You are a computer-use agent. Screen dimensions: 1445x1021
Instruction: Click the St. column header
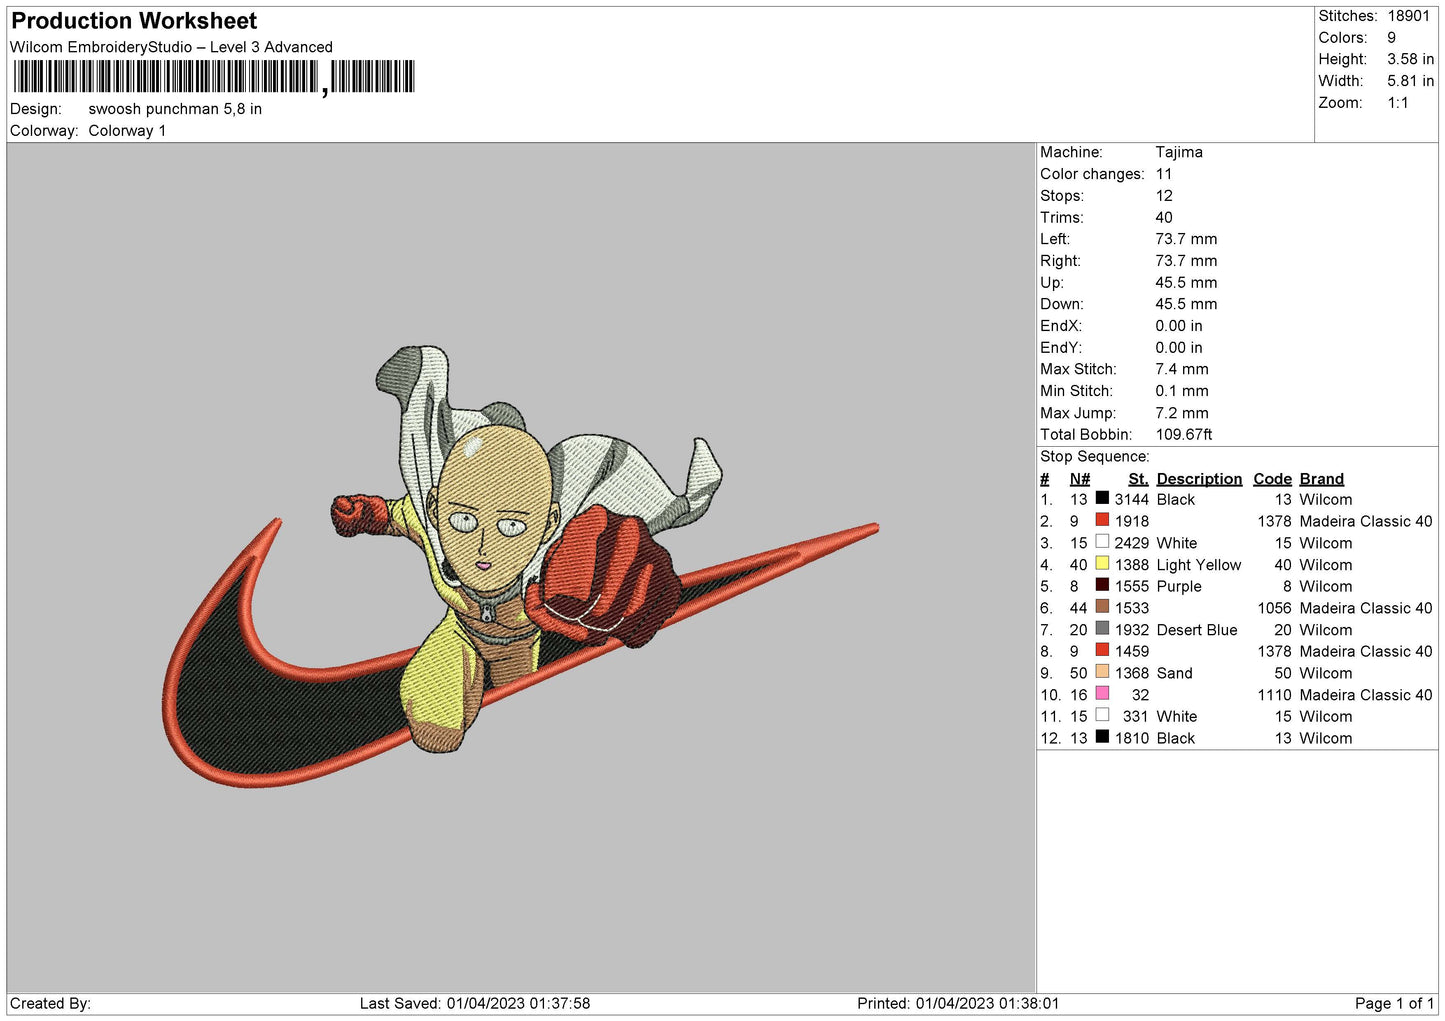(x=1137, y=479)
